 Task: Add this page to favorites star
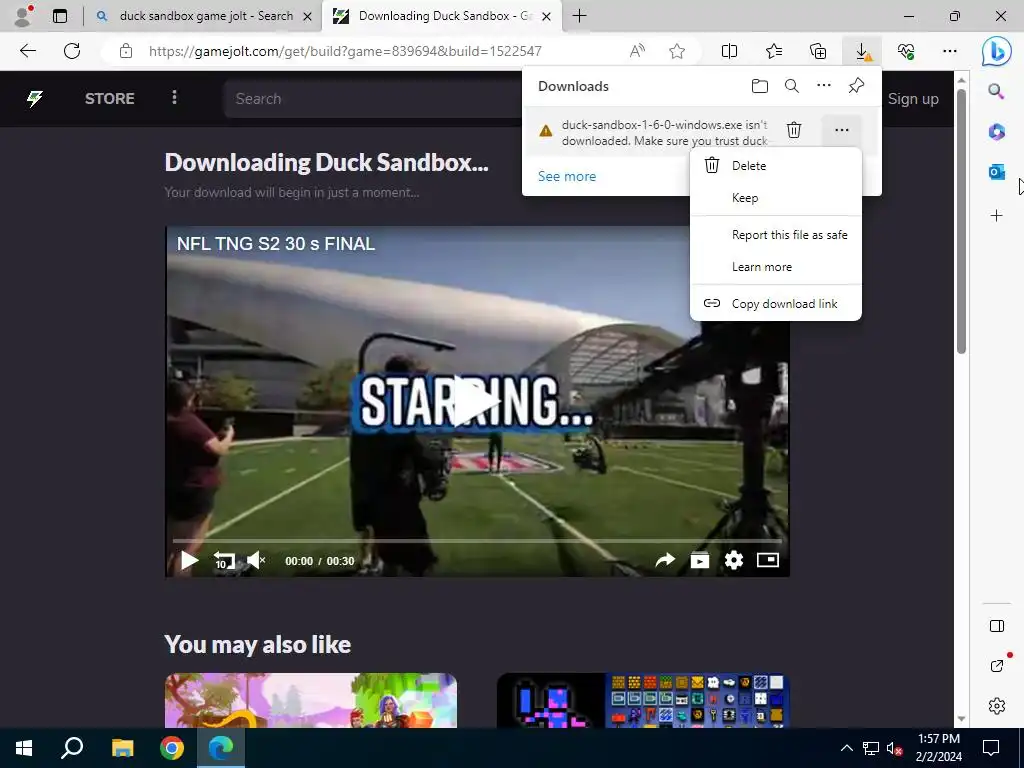pos(677,51)
